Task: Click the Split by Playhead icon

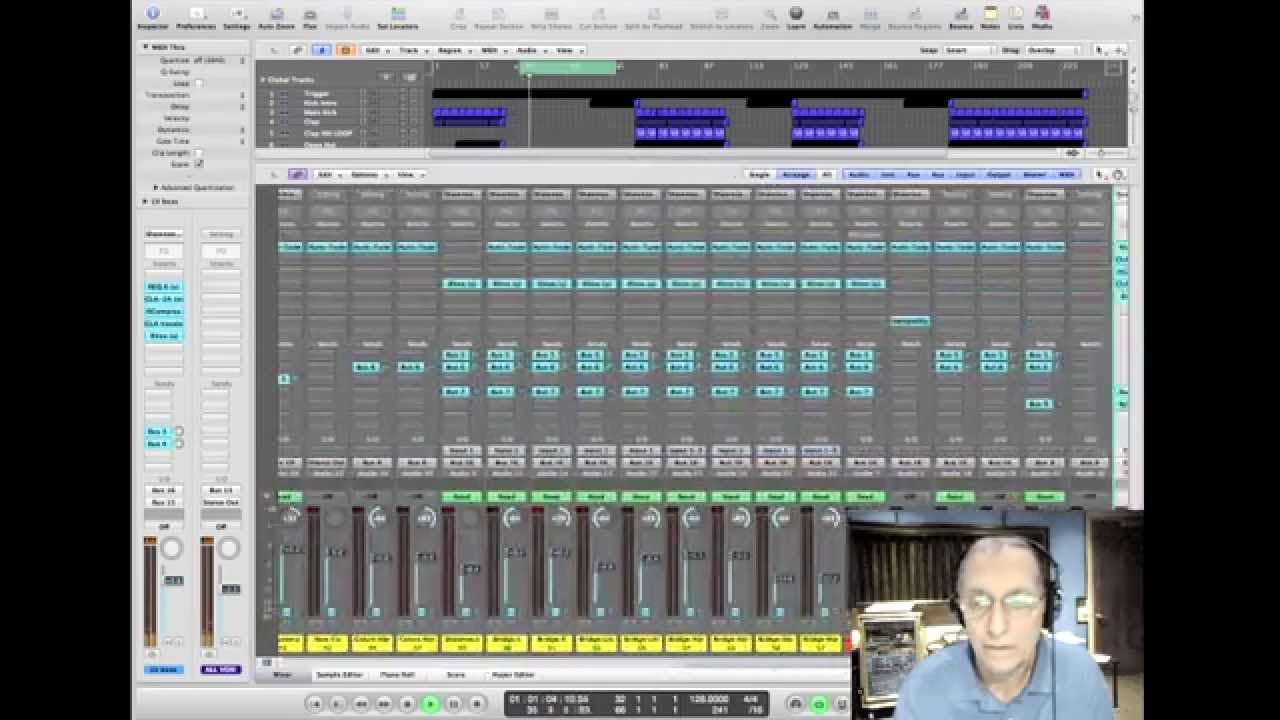Action: [656, 16]
